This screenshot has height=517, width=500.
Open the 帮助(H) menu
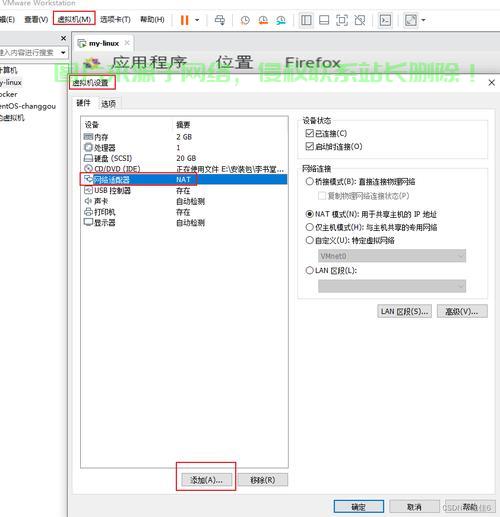152,19
